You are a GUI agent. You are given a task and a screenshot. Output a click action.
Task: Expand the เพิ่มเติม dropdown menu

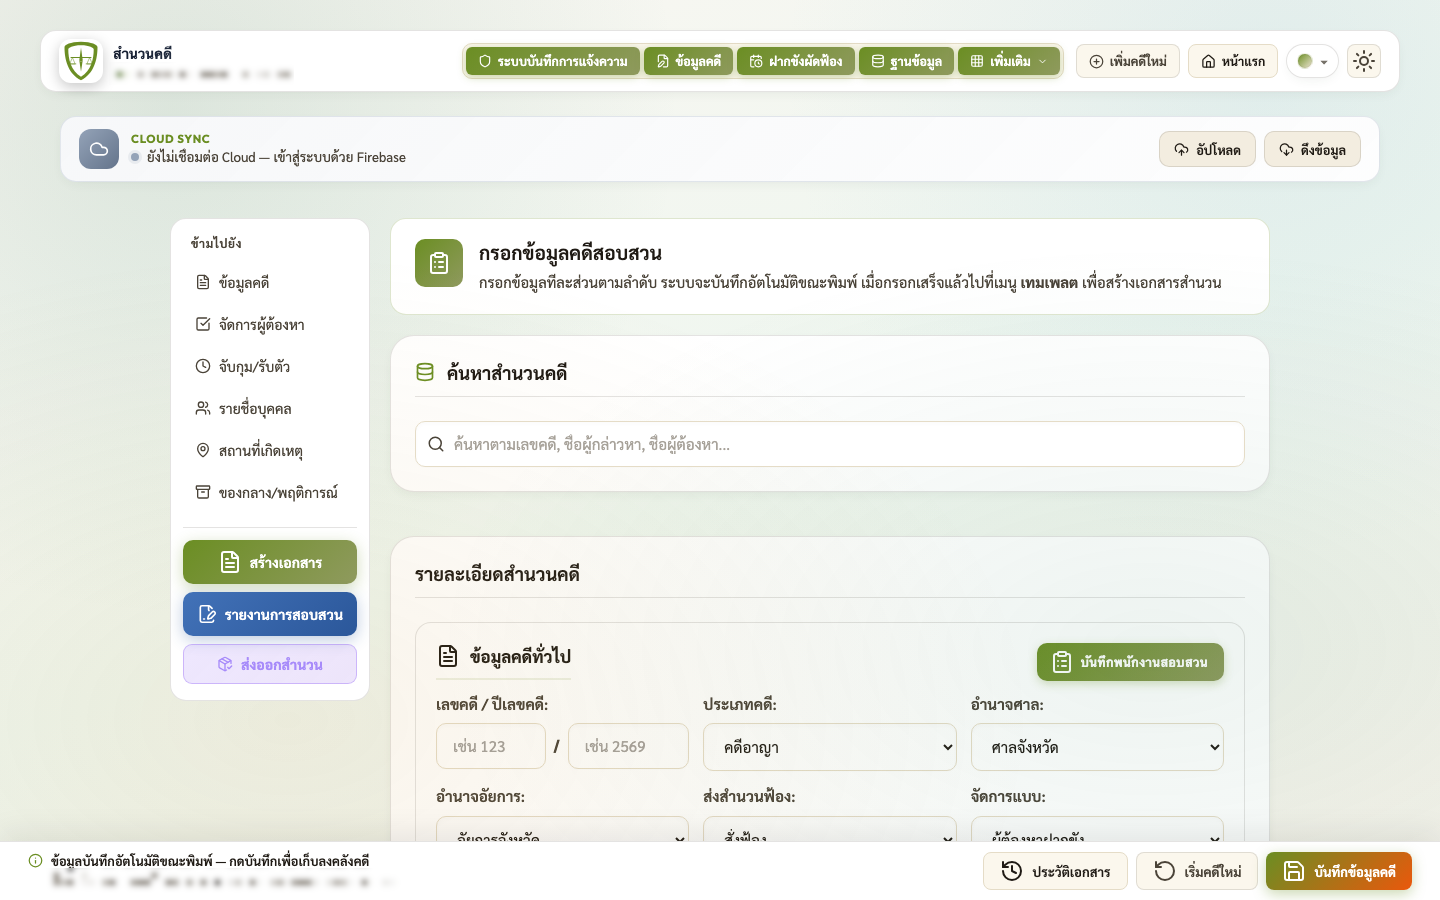tap(1009, 61)
